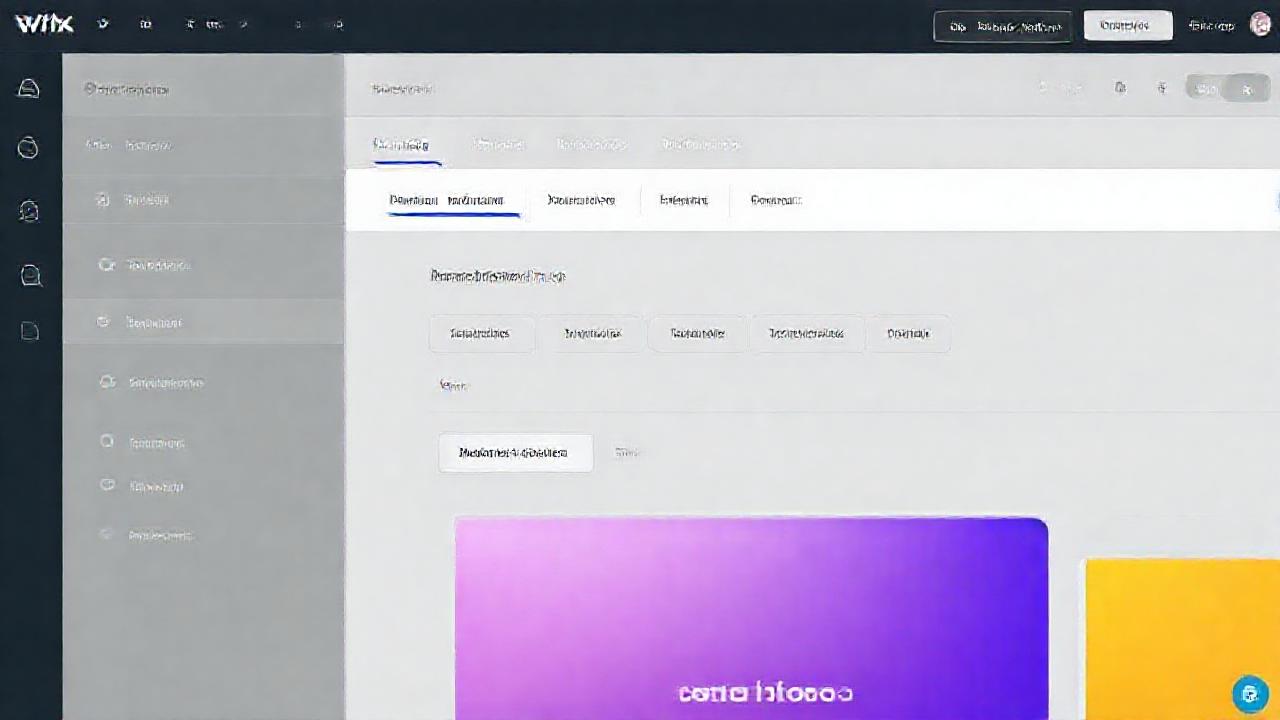Click the white filled button in the dark top bar

[1128, 26]
